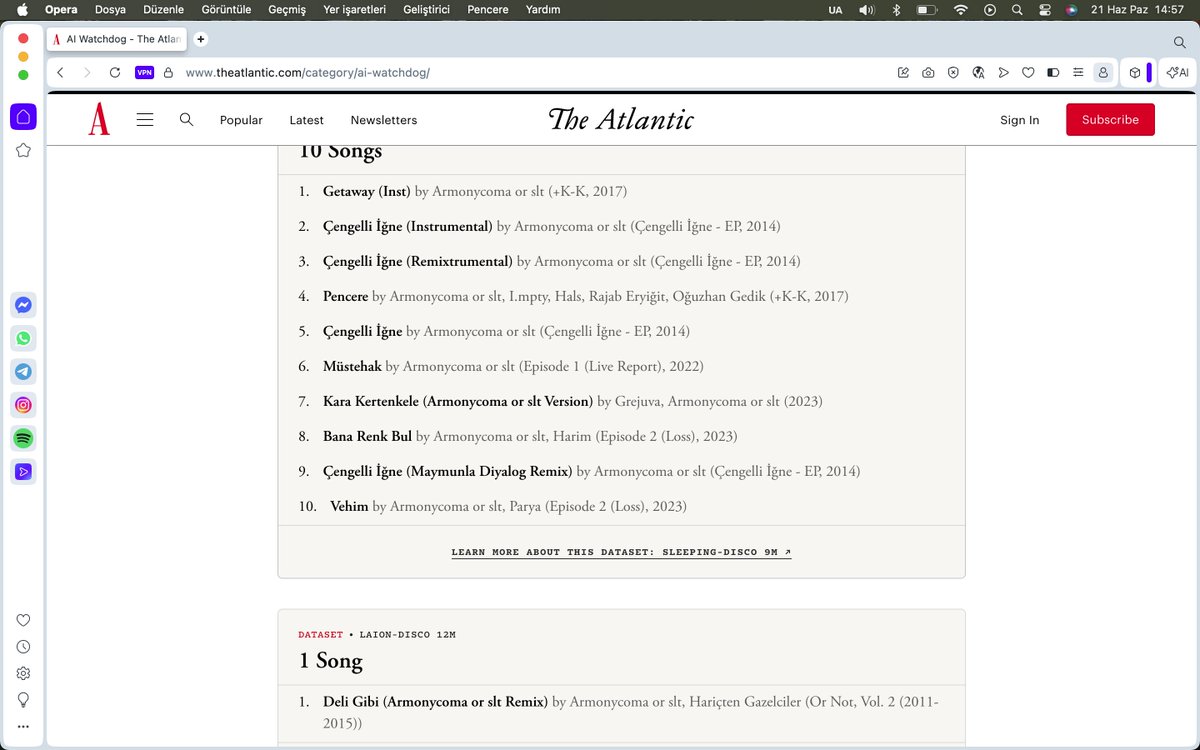Click the Wi-Fi status icon
Screen dimensions: 1200x750
pos(961,9)
